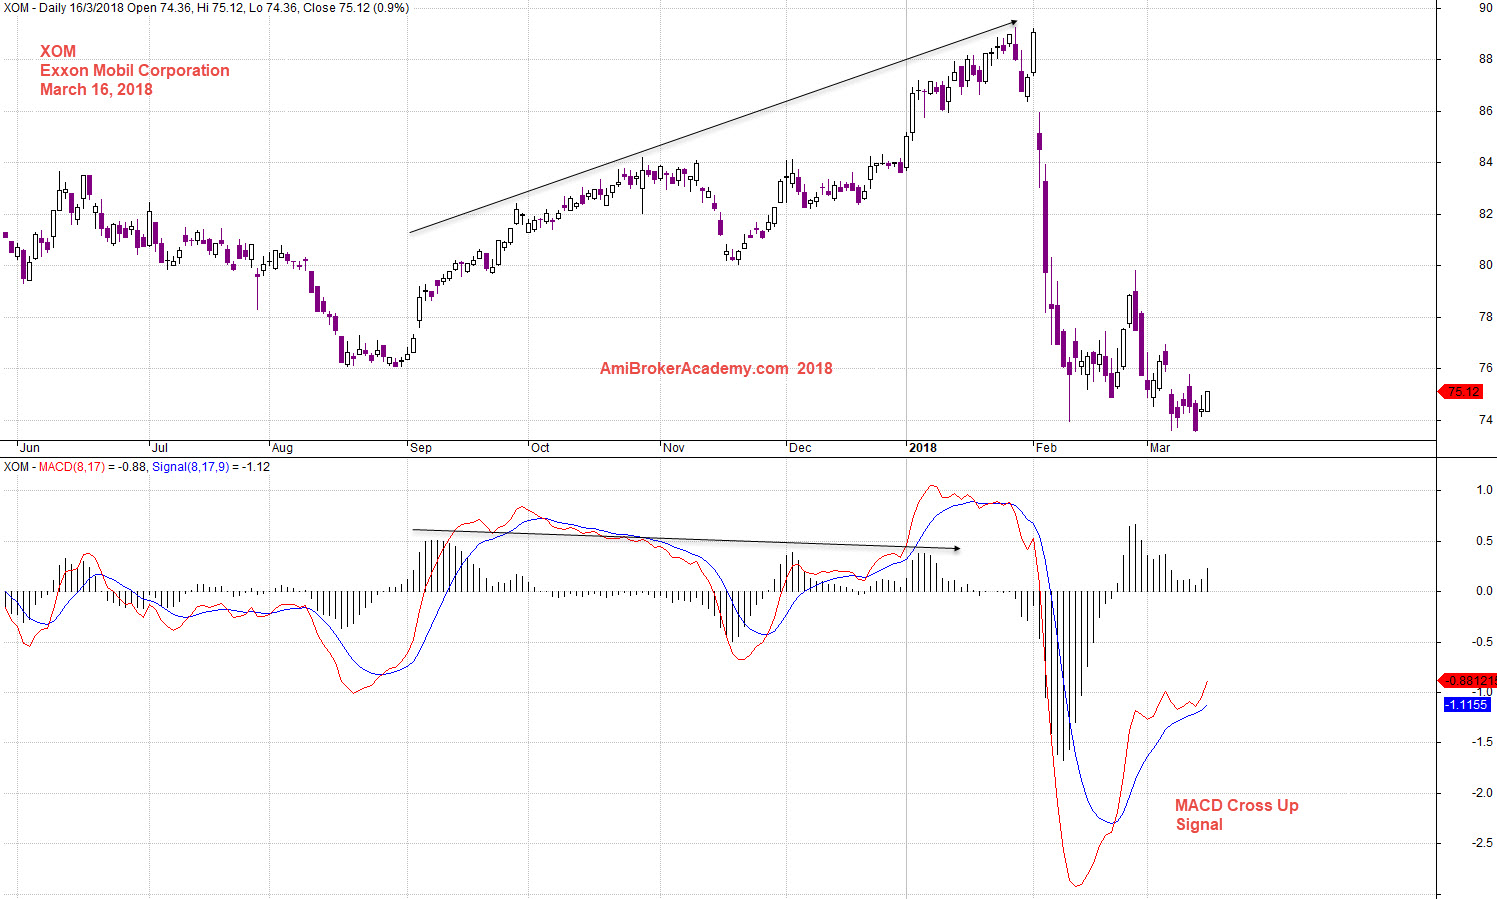The height and width of the screenshot is (899, 1497).
Task: Click the 90 price axis value
Action: (1486, 8)
